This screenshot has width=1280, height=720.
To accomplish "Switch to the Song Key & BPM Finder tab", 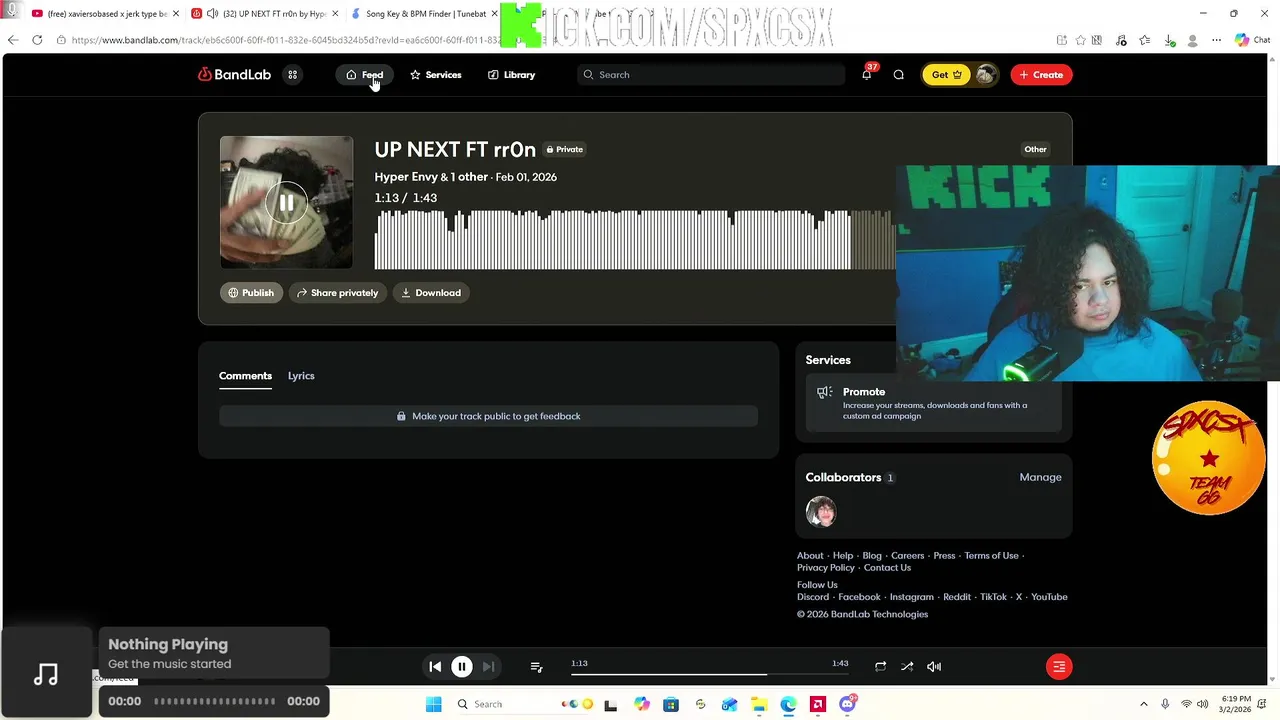I will [424, 14].
